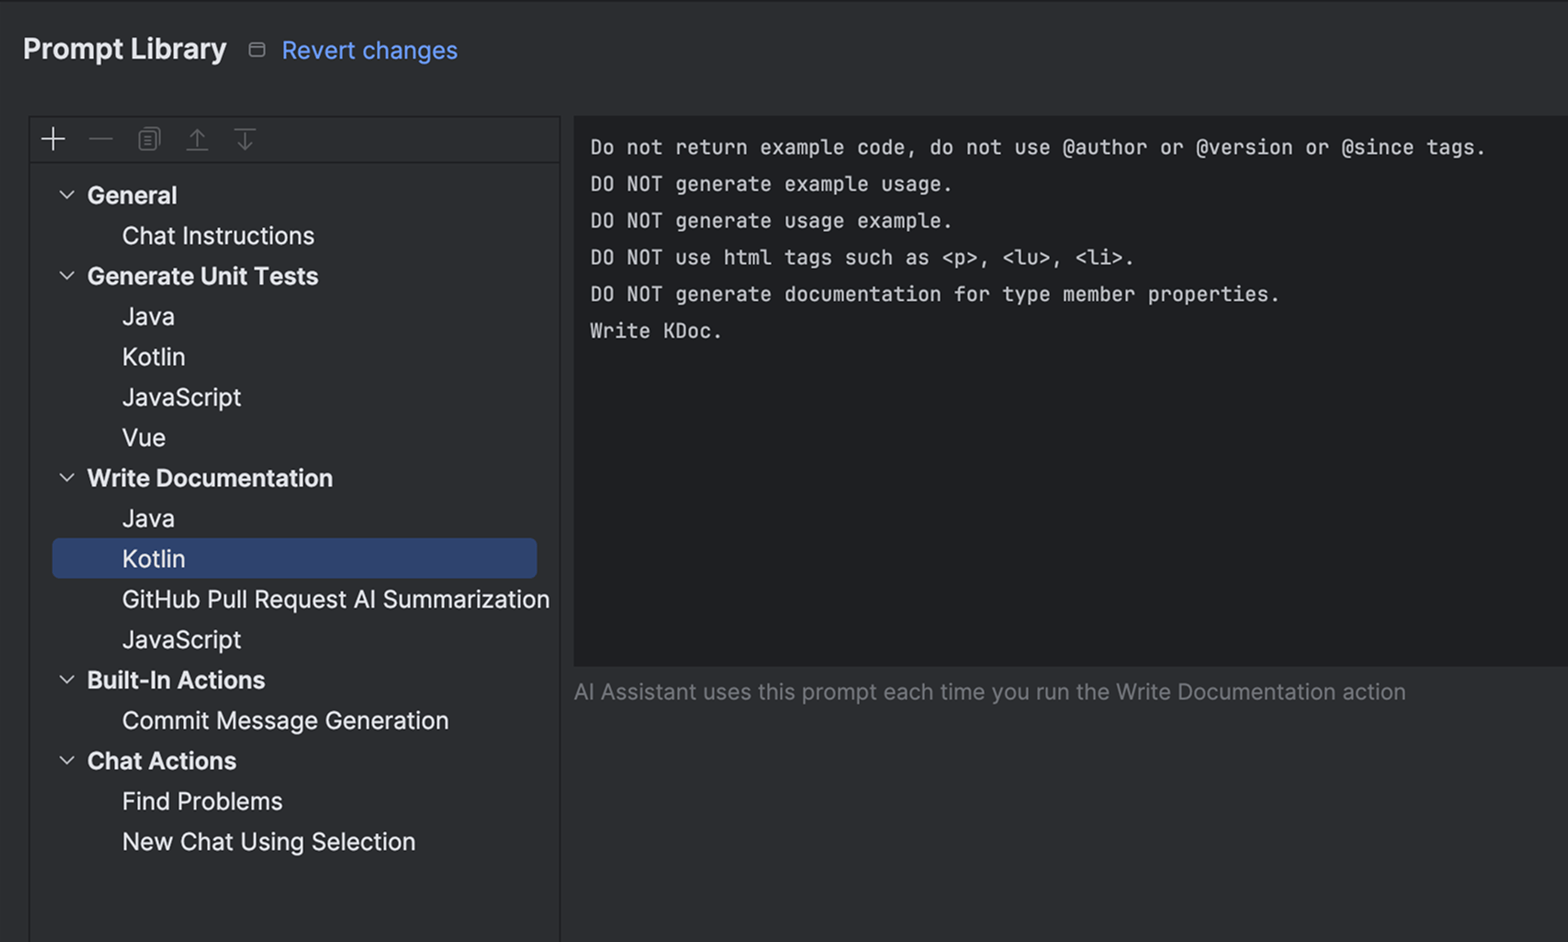Select Java under Write Documentation
Image resolution: width=1568 pixels, height=942 pixels.
tap(148, 519)
